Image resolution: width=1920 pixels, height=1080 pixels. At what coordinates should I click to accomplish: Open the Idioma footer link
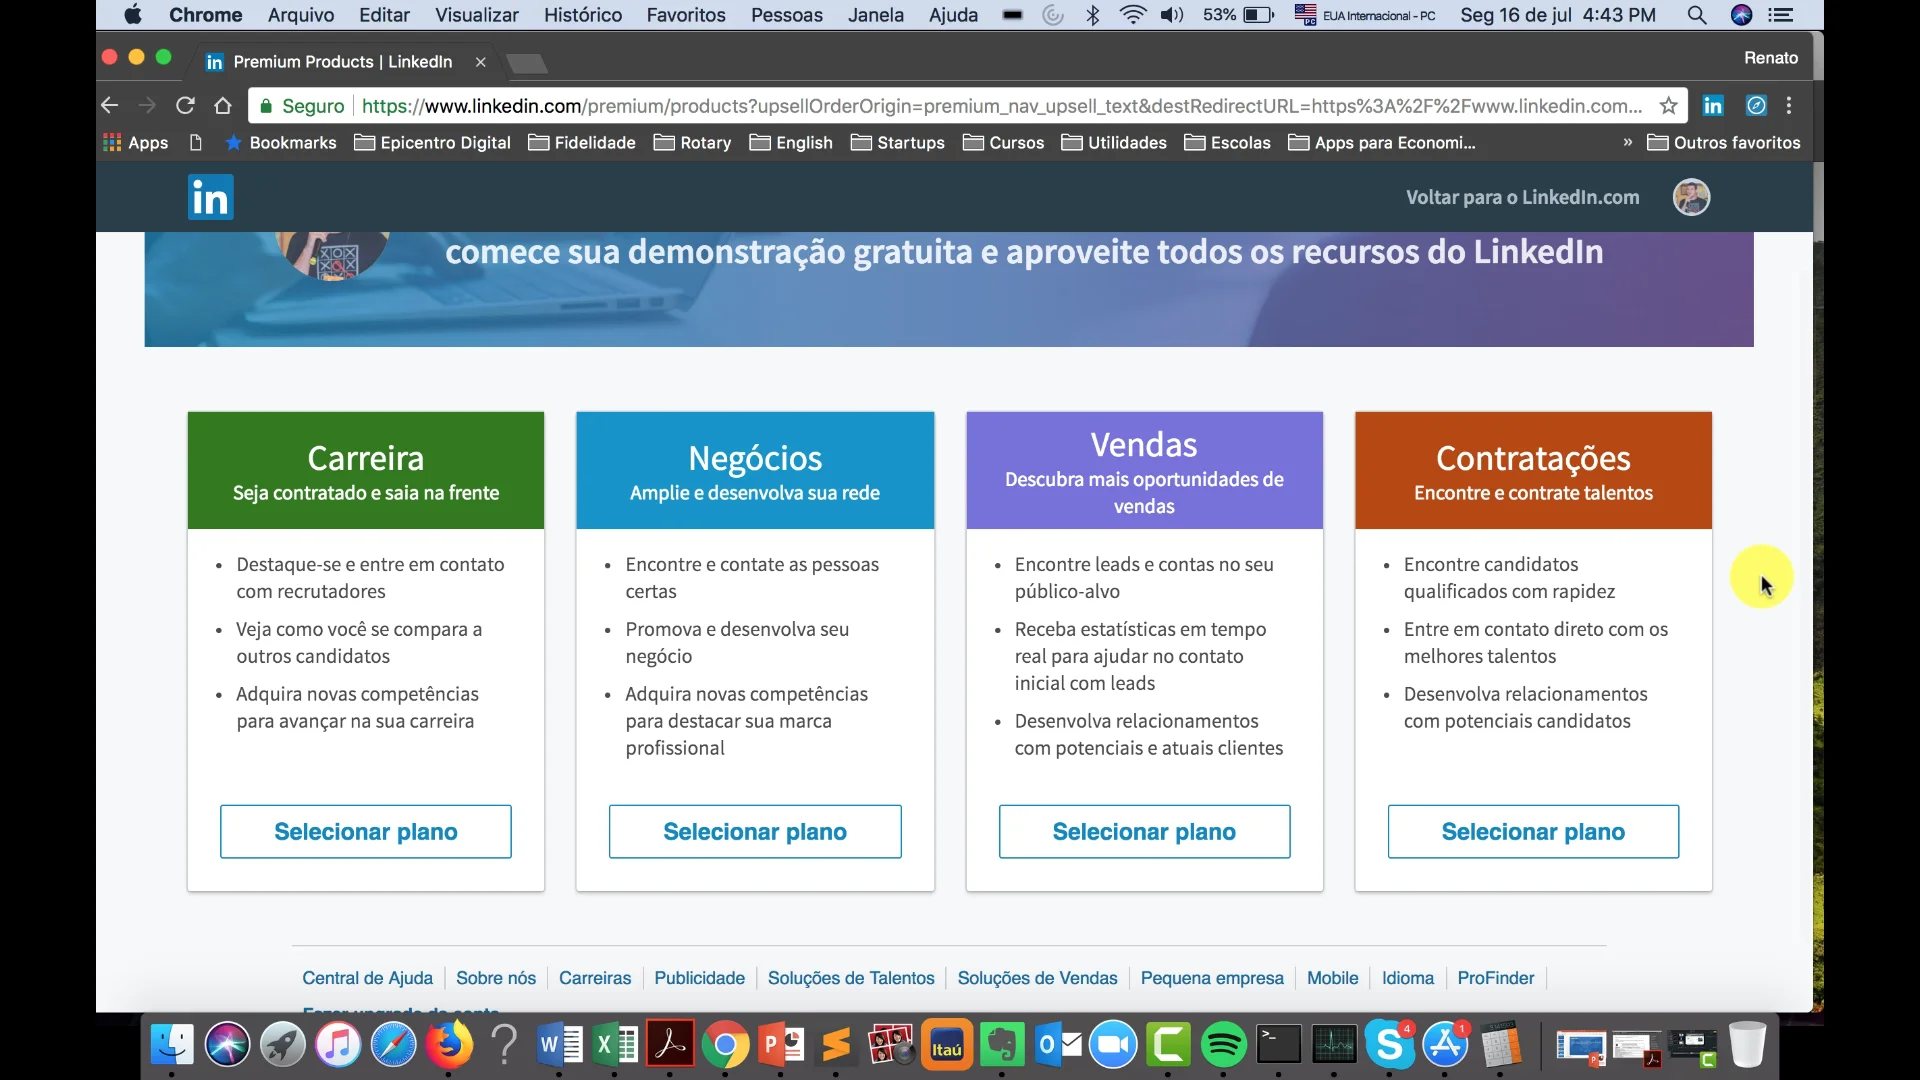coord(1407,978)
